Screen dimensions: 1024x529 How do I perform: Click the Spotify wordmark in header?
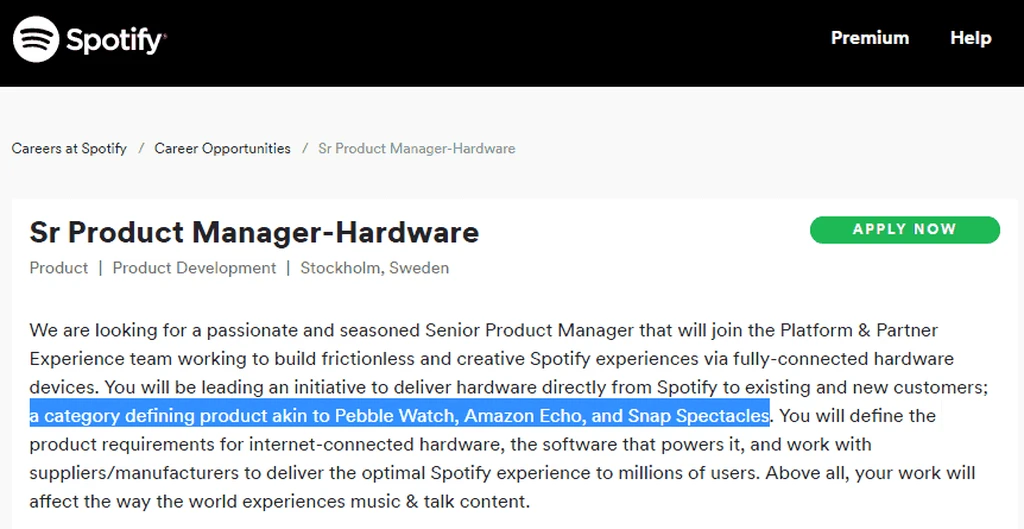[116, 40]
